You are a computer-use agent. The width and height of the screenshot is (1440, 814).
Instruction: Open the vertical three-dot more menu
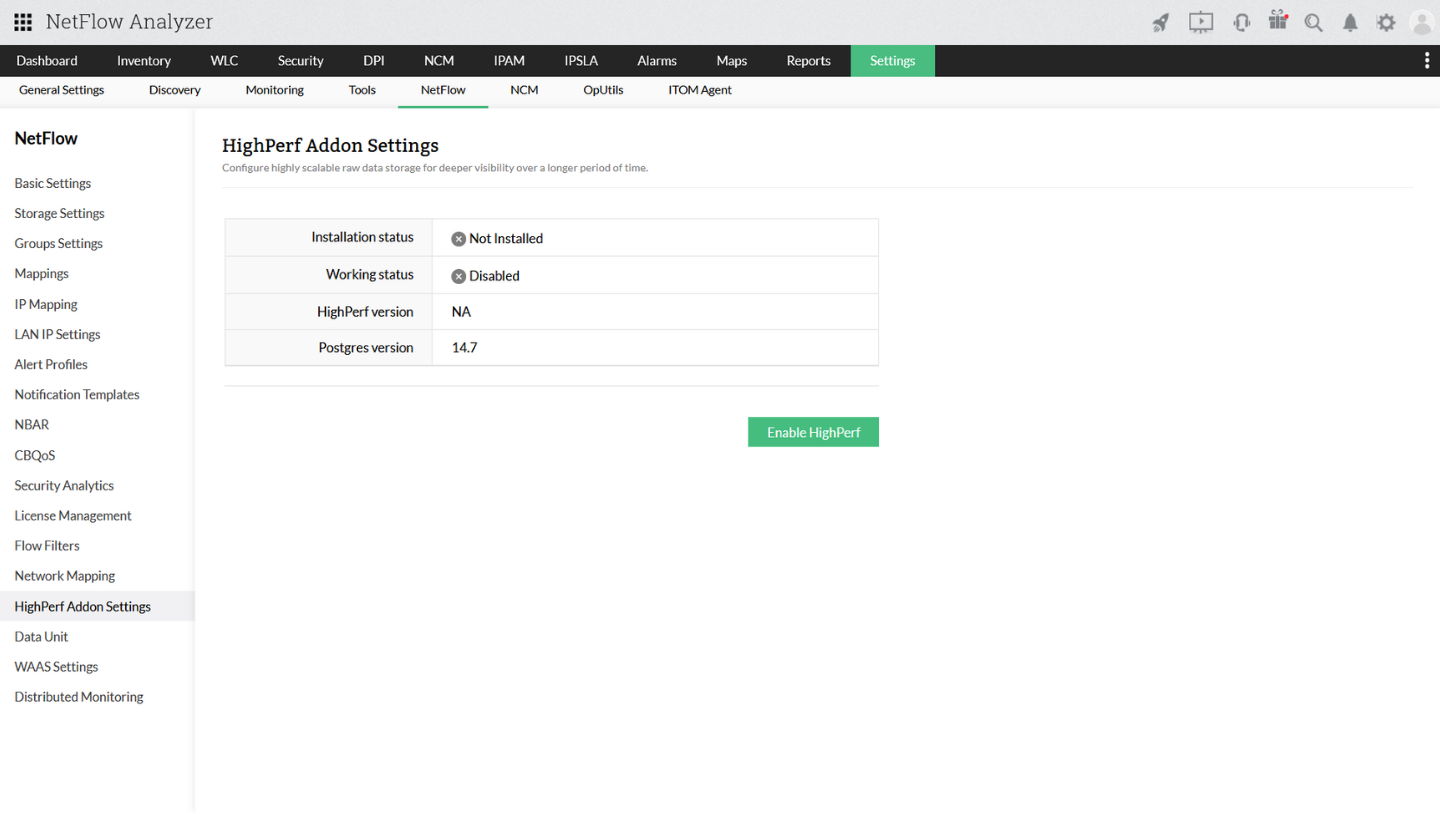point(1426,61)
